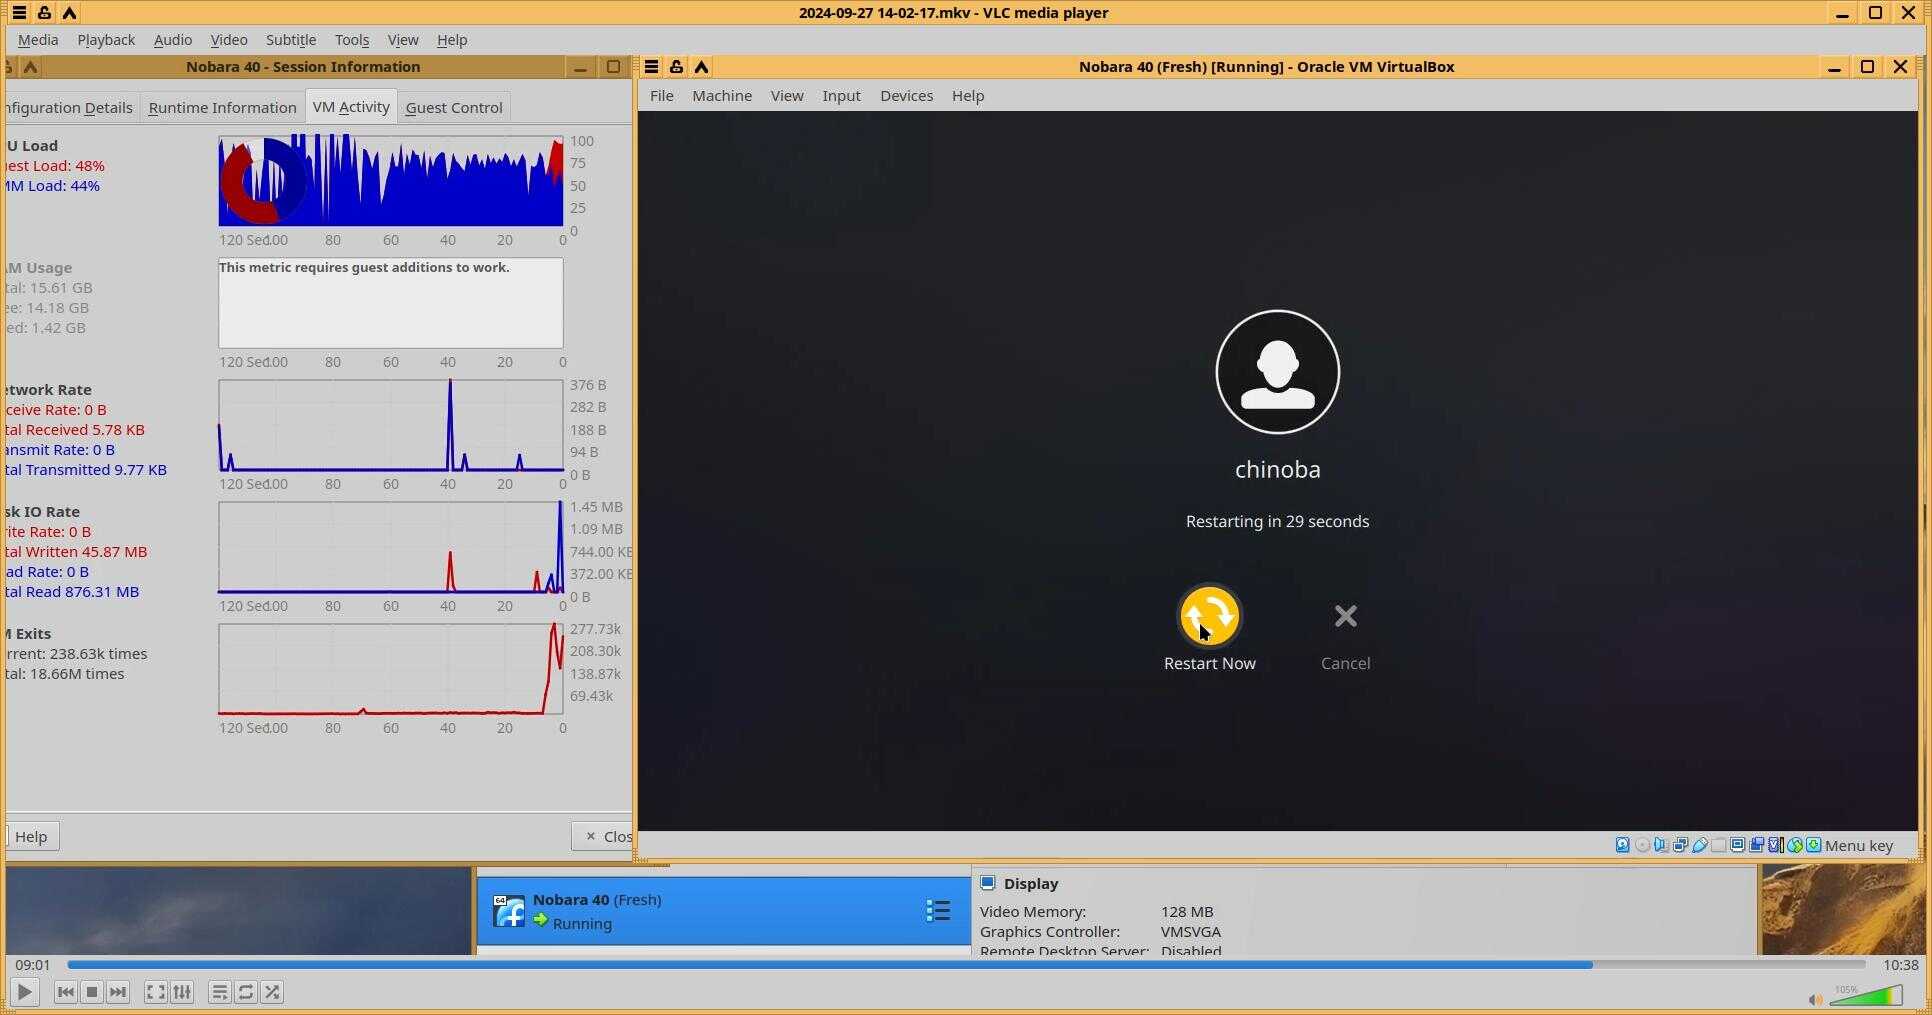Click the VLC volume speaker icon
This screenshot has height=1015, width=1932.
1814,999
